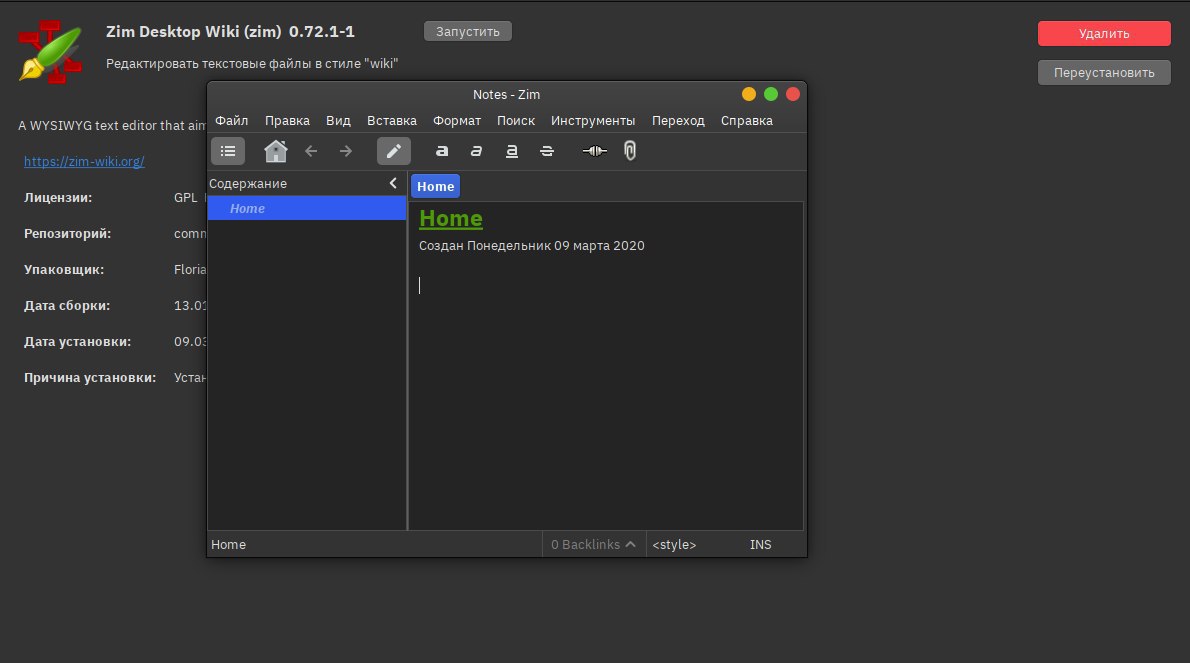1190x663 pixels.
Task: Open the Правка menu
Action: (287, 121)
